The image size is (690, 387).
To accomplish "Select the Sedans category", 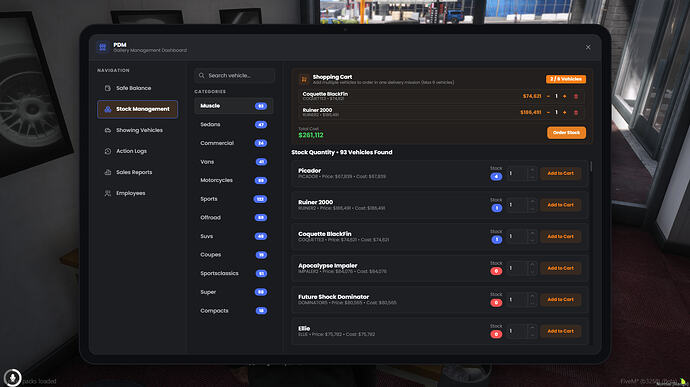I will click(234, 125).
